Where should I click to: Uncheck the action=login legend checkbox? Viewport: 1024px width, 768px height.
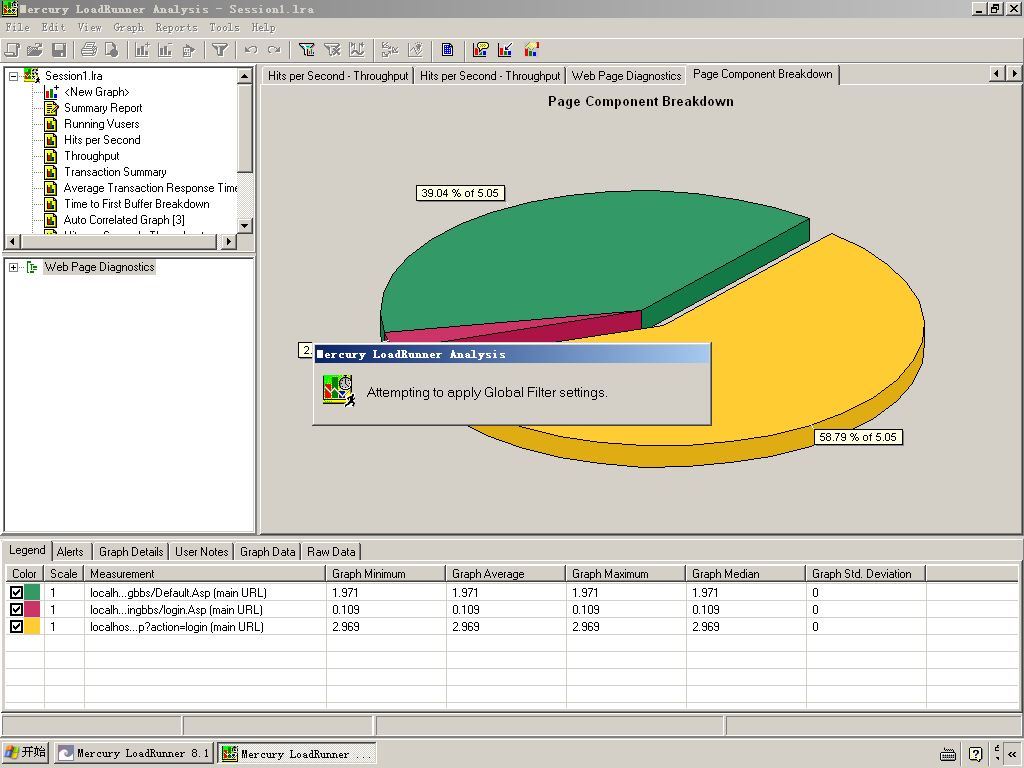click(x=16, y=627)
